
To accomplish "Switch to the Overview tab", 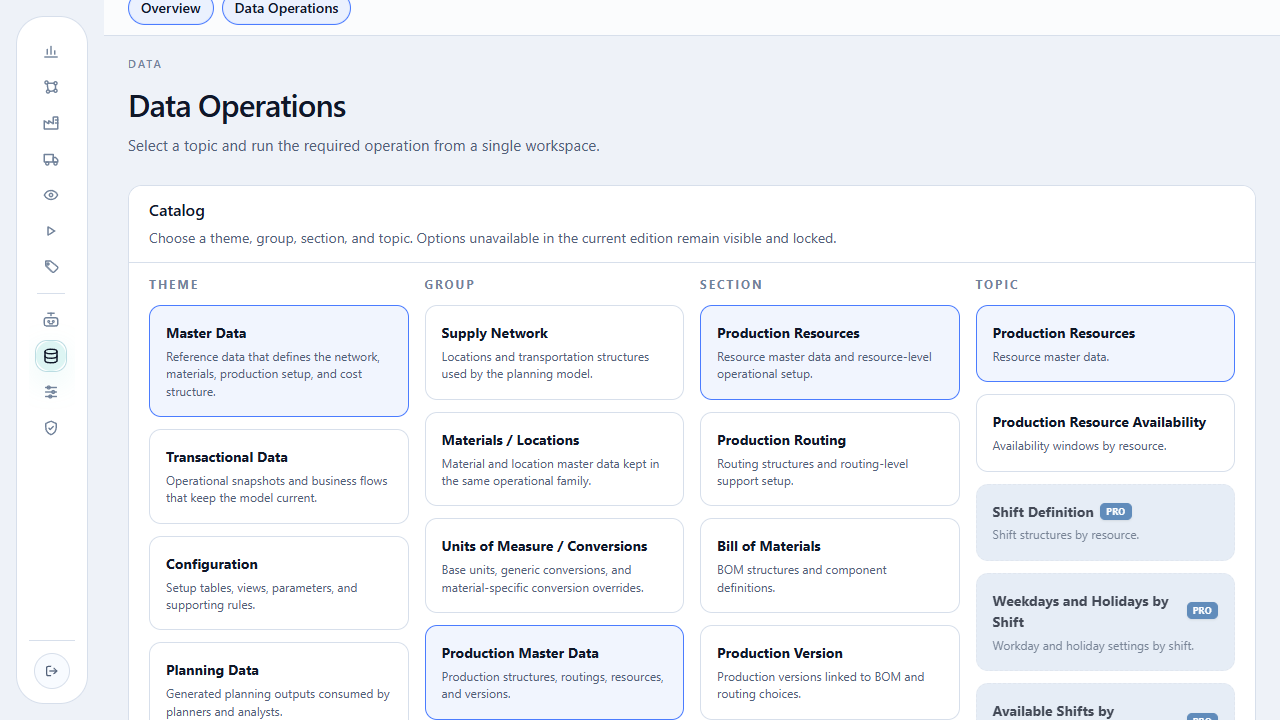I will coord(171,9).
